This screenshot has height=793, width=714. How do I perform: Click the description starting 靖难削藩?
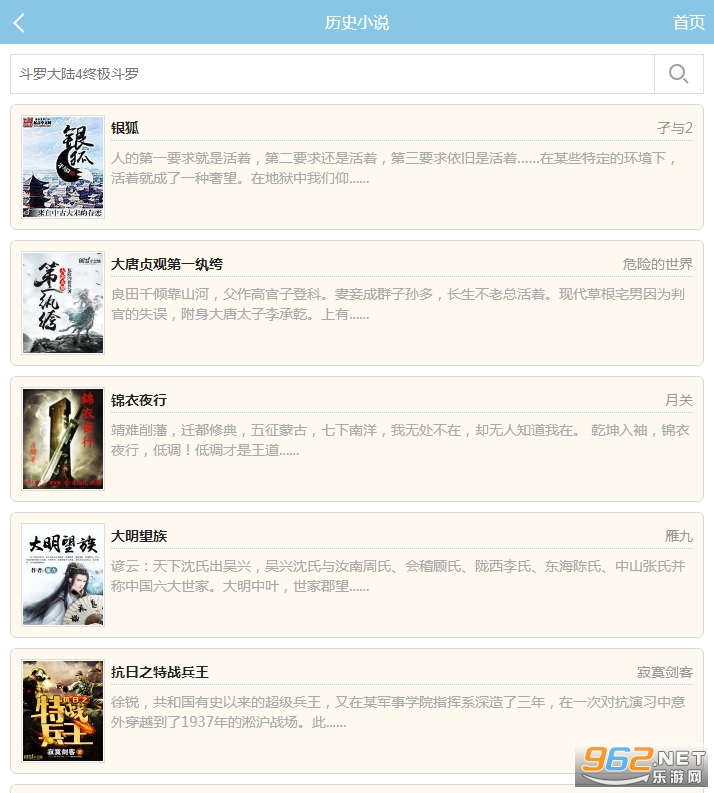pyautogui.click(x=400, y=440)
